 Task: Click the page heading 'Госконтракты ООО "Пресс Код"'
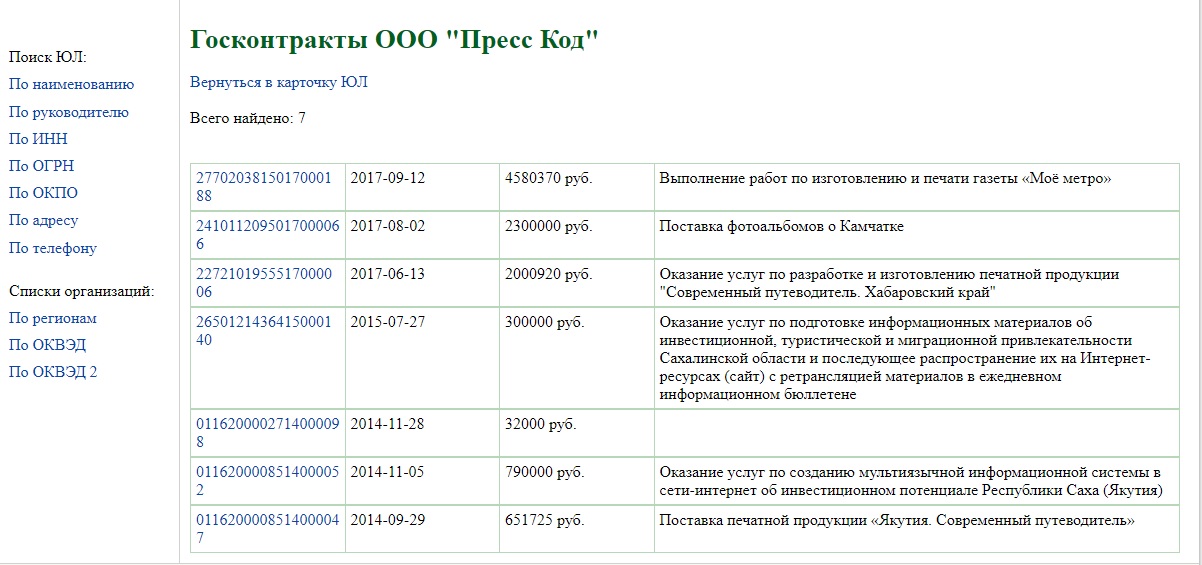pyautogui.click(x=393, y=41)
